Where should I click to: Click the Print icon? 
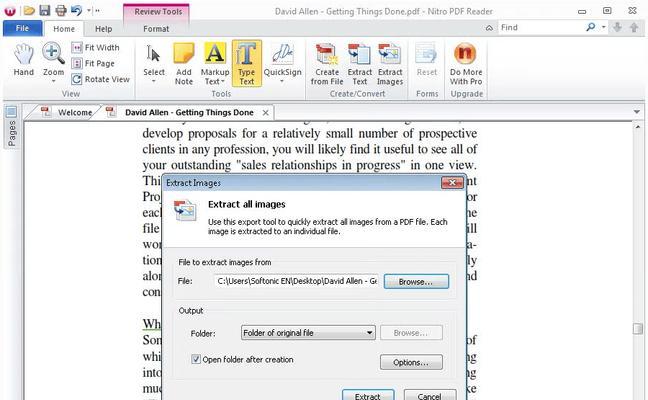tap(61, 10)
